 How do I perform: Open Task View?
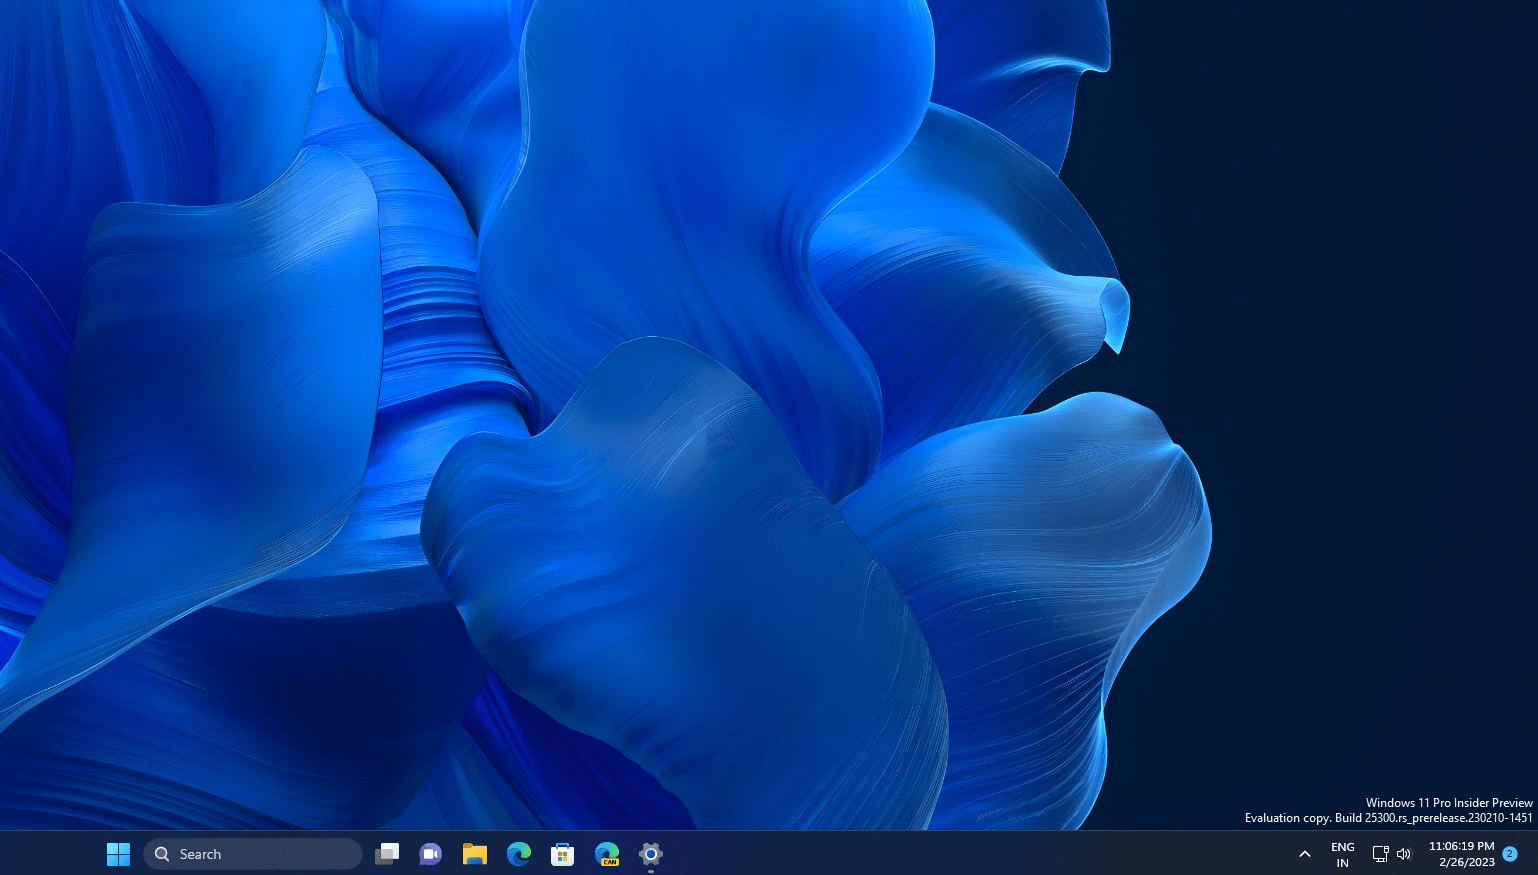click(x=387, y=853)
